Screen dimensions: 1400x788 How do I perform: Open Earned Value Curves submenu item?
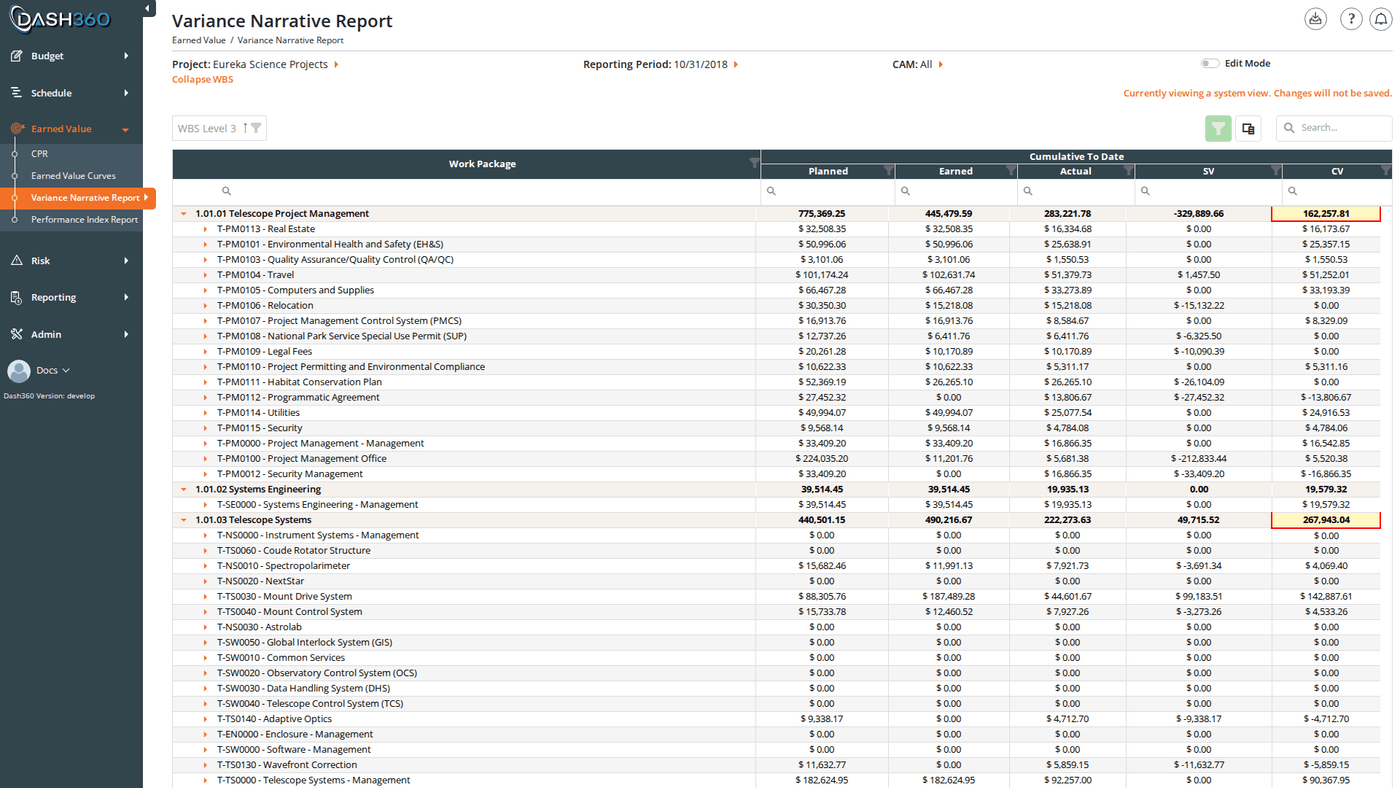click(x=73, y=176)
